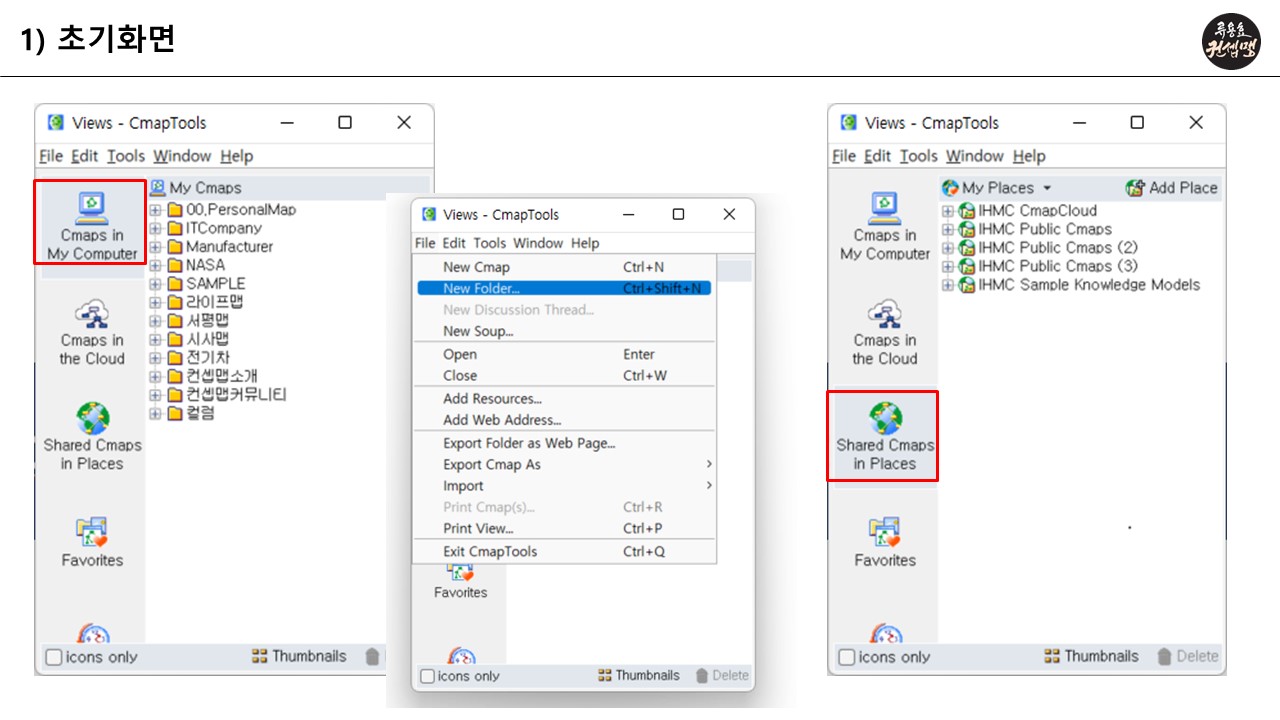Open Help menu in middle window

585,243
